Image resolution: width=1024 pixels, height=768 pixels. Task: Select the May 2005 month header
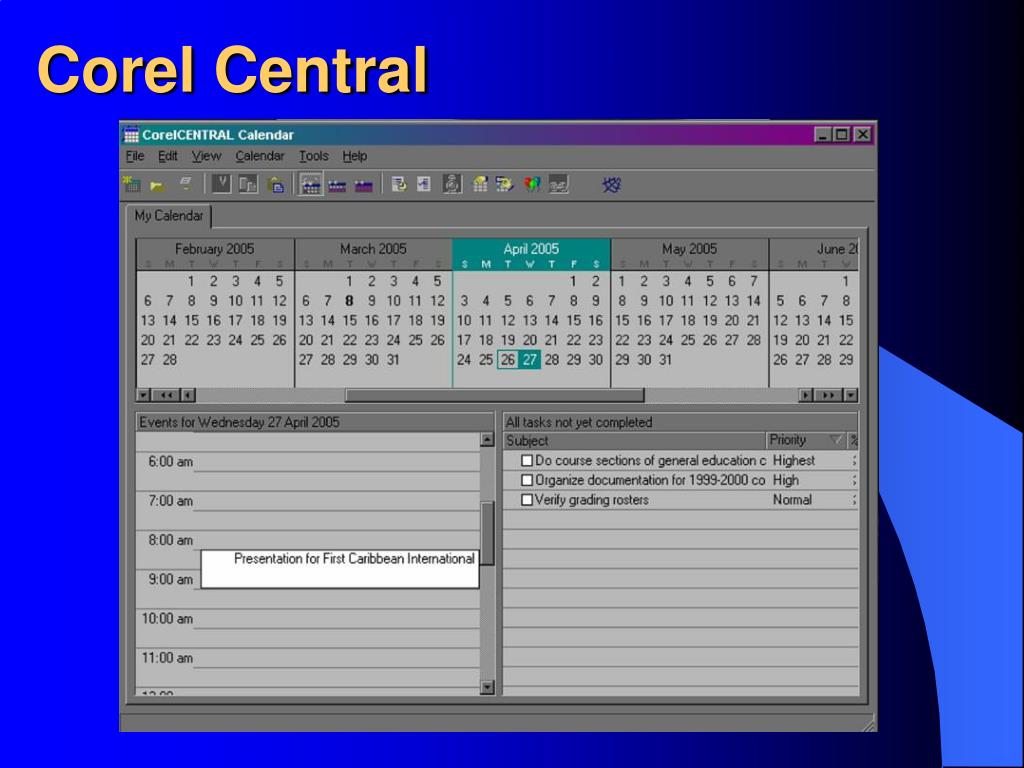pos(689,249)
